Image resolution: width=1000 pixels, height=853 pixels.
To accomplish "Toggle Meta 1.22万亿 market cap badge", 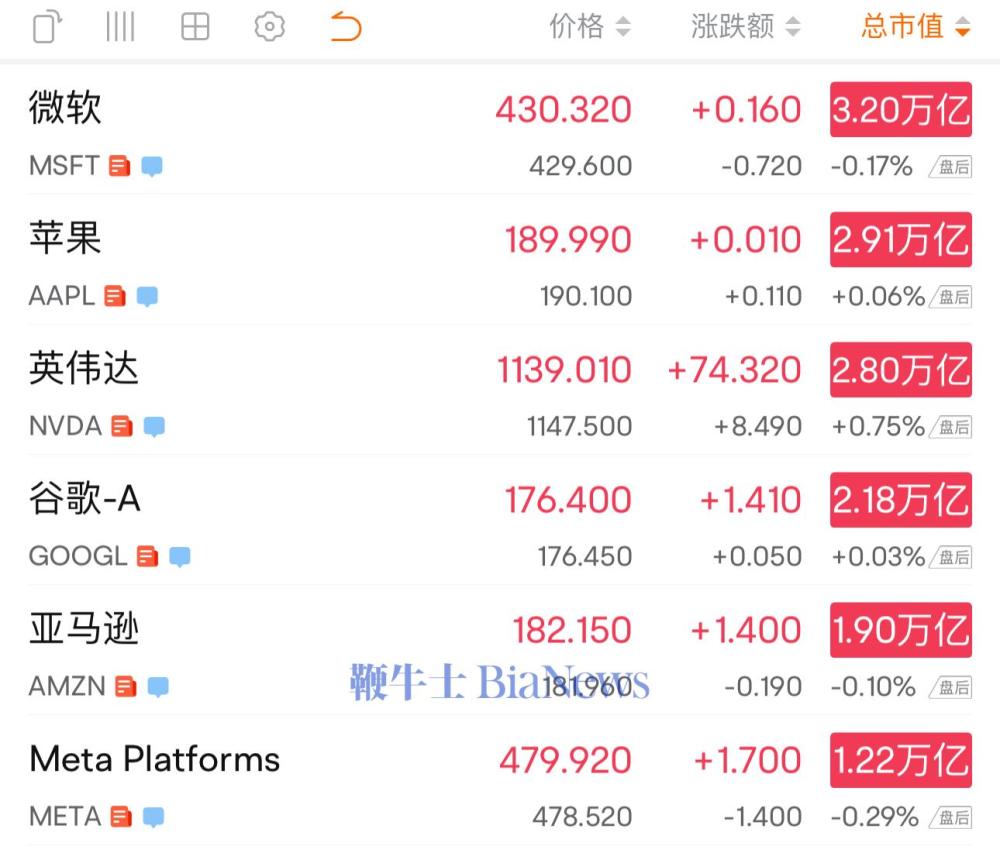I will pos(901,760).
